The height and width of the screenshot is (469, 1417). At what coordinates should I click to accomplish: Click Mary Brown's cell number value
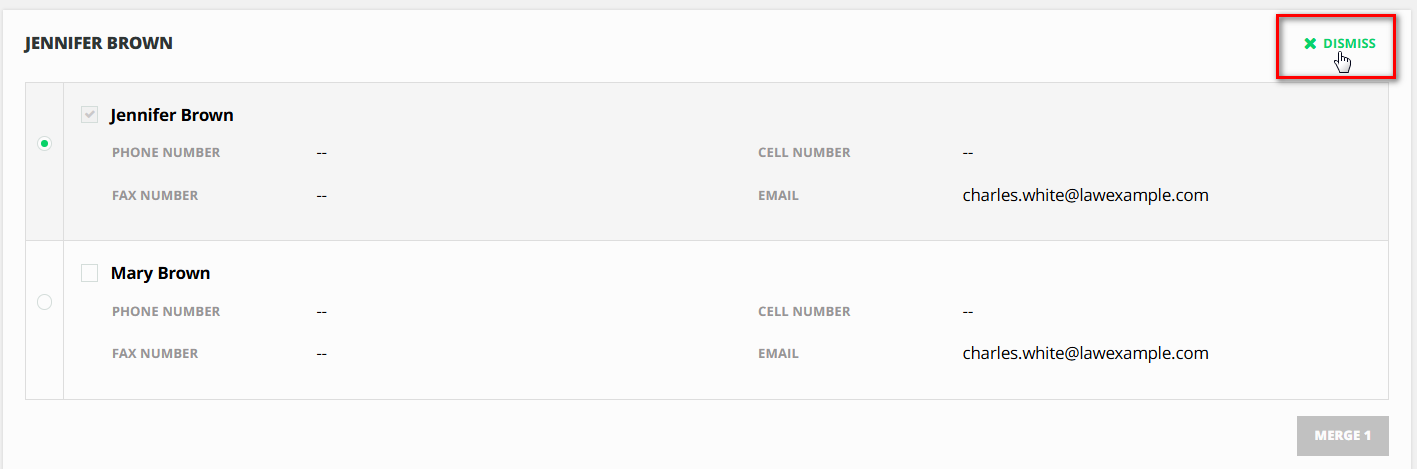click(968, 311)
